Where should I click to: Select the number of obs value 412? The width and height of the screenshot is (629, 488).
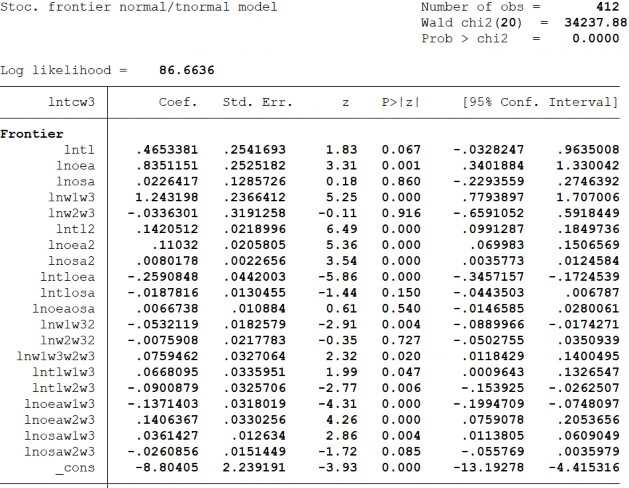[x=608, y=7]
